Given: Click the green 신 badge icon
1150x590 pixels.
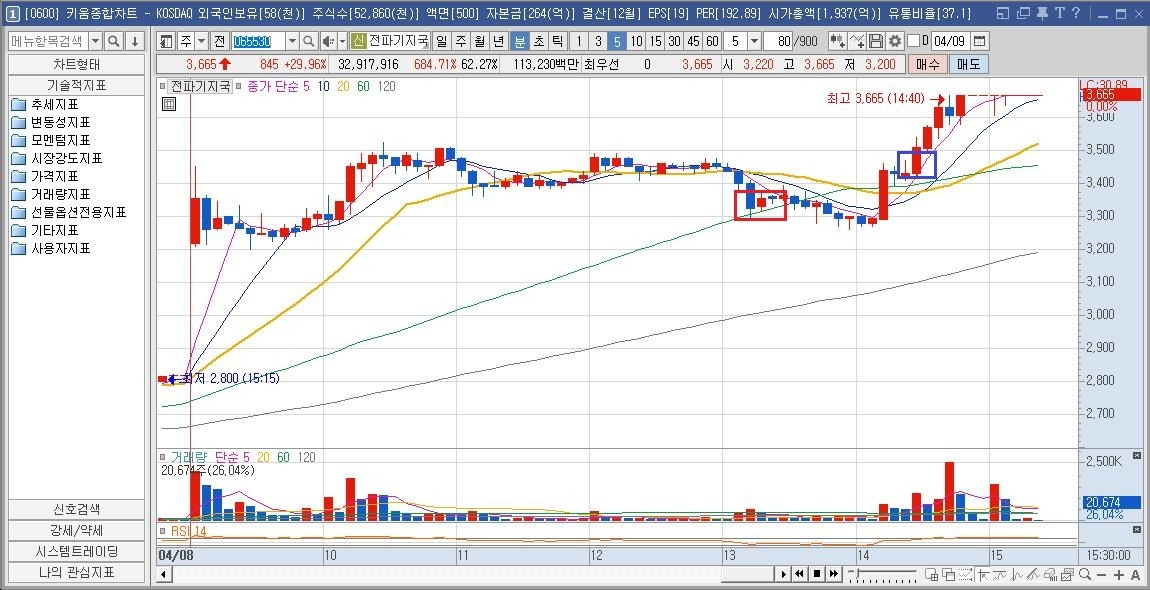Looking at the screenshot, I should pyautogui.click(x=359, y=41).
